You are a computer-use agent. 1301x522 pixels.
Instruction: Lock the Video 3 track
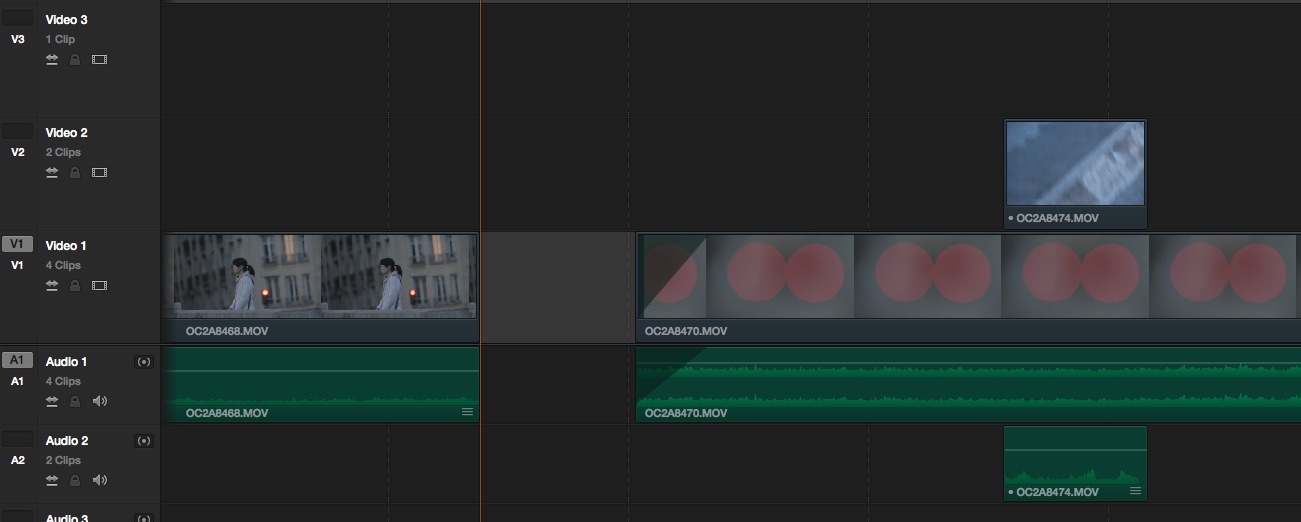75,60
